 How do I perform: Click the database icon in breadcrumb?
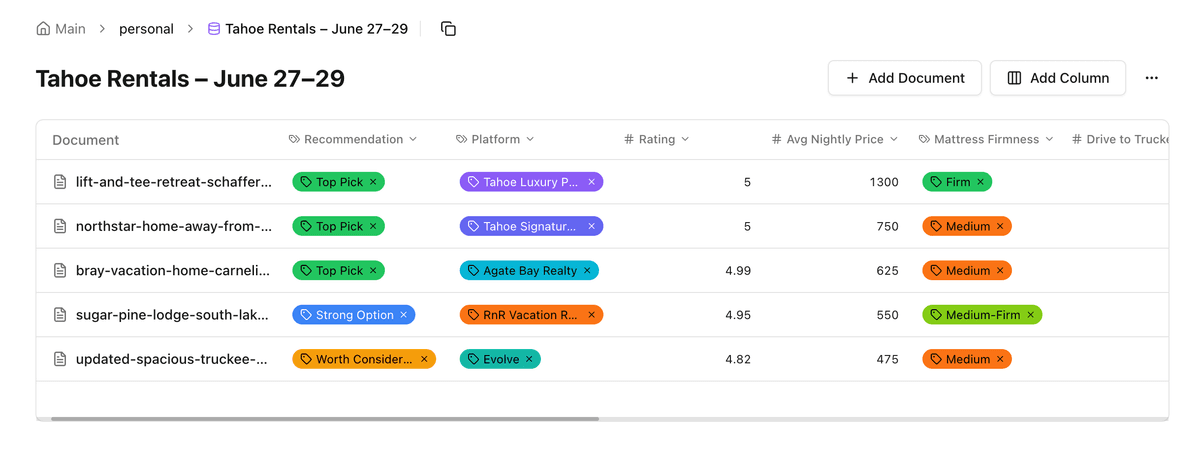point(213,29)
